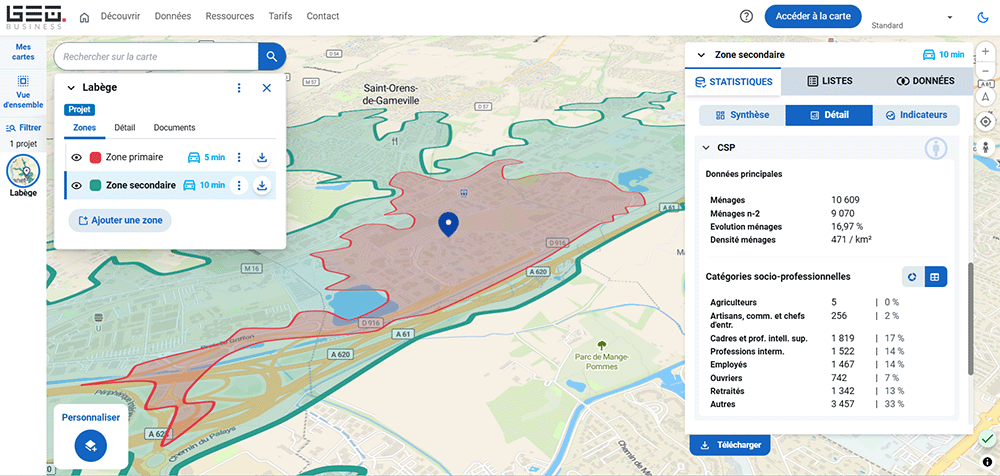
Task: Collapse the Labège project panel
Action: click(x=71, y=88)
